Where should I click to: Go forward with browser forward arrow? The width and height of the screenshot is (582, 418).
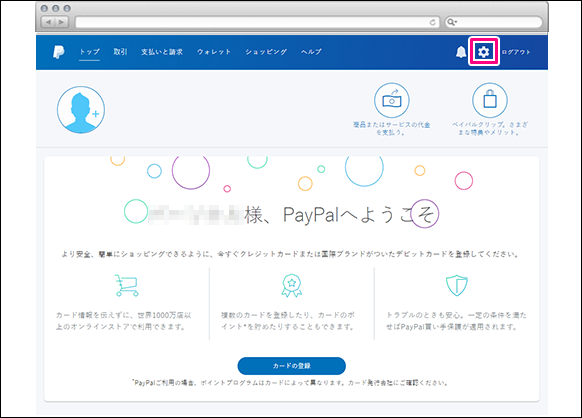point(61,22)
